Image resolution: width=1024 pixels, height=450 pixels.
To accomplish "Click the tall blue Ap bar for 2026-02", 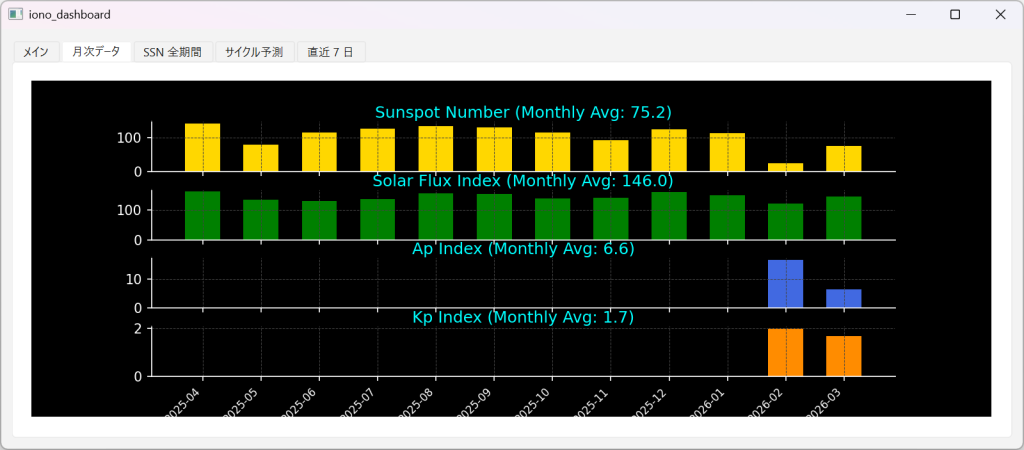I will coord(785,284).
